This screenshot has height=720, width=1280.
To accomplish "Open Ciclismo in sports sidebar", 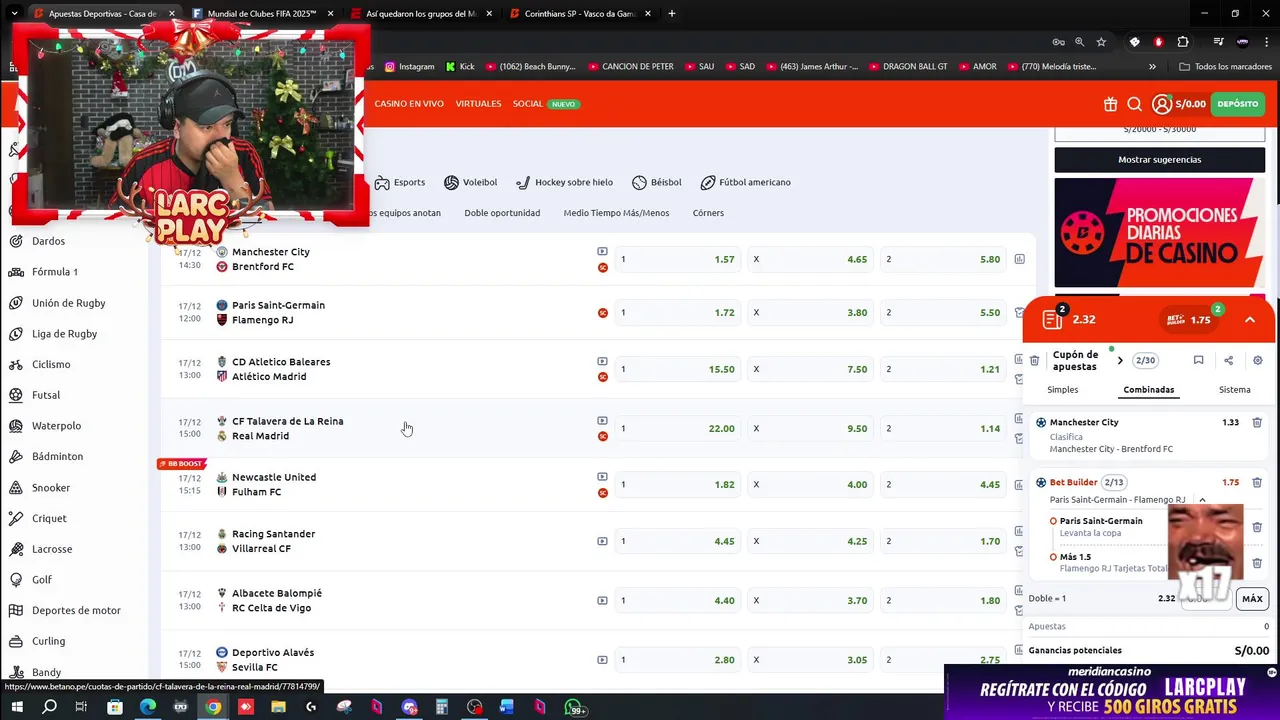I will click(51, 365).
